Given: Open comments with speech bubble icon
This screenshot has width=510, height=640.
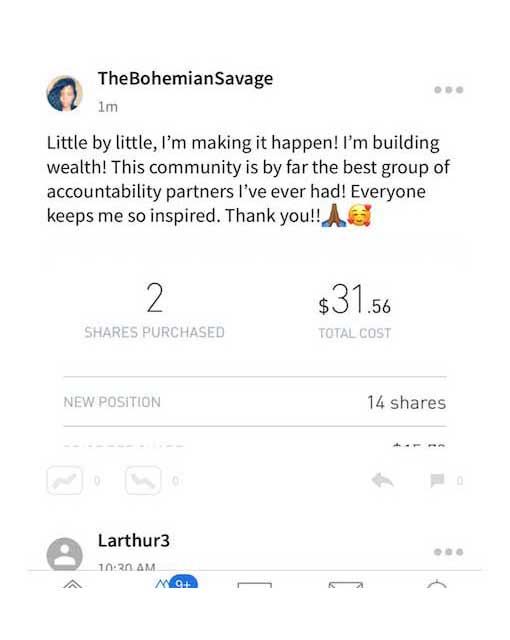Looking at the screenshot, I should coord(437,480).
